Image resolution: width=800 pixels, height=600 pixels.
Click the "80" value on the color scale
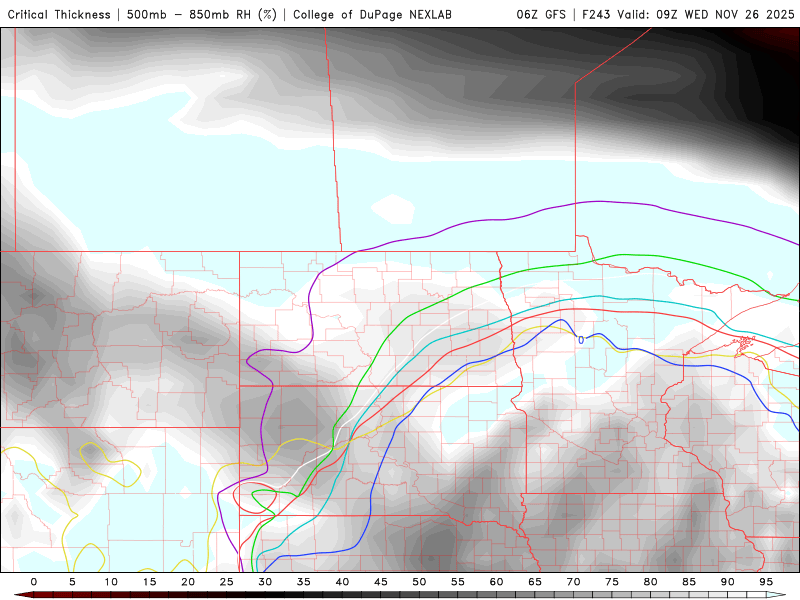(651, 582)
